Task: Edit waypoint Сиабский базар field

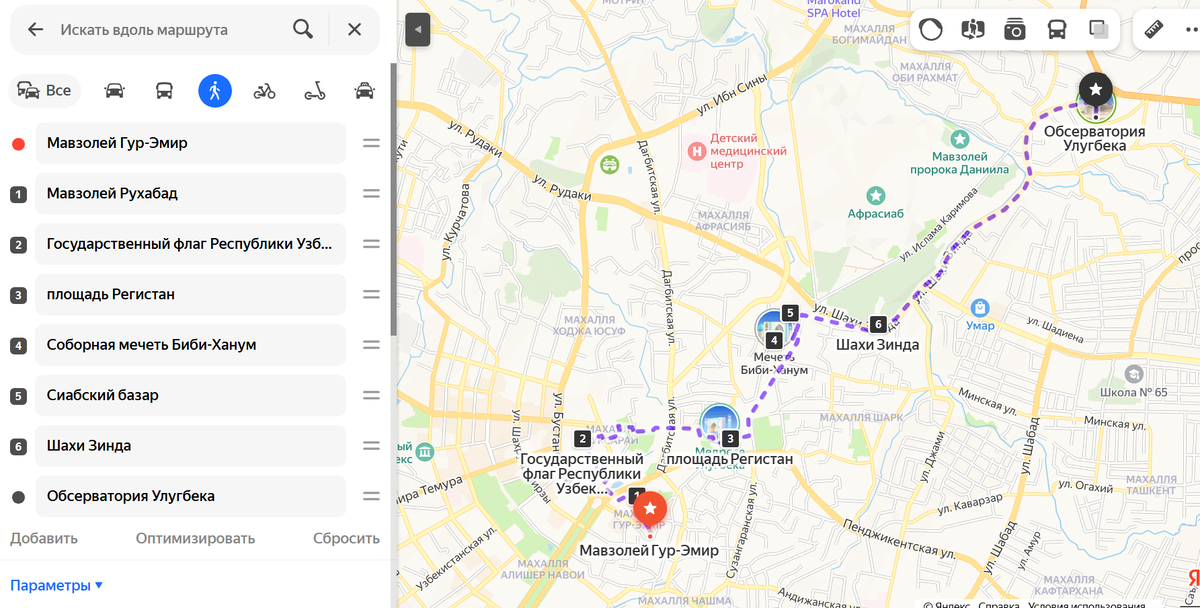Action: (190, 395)
